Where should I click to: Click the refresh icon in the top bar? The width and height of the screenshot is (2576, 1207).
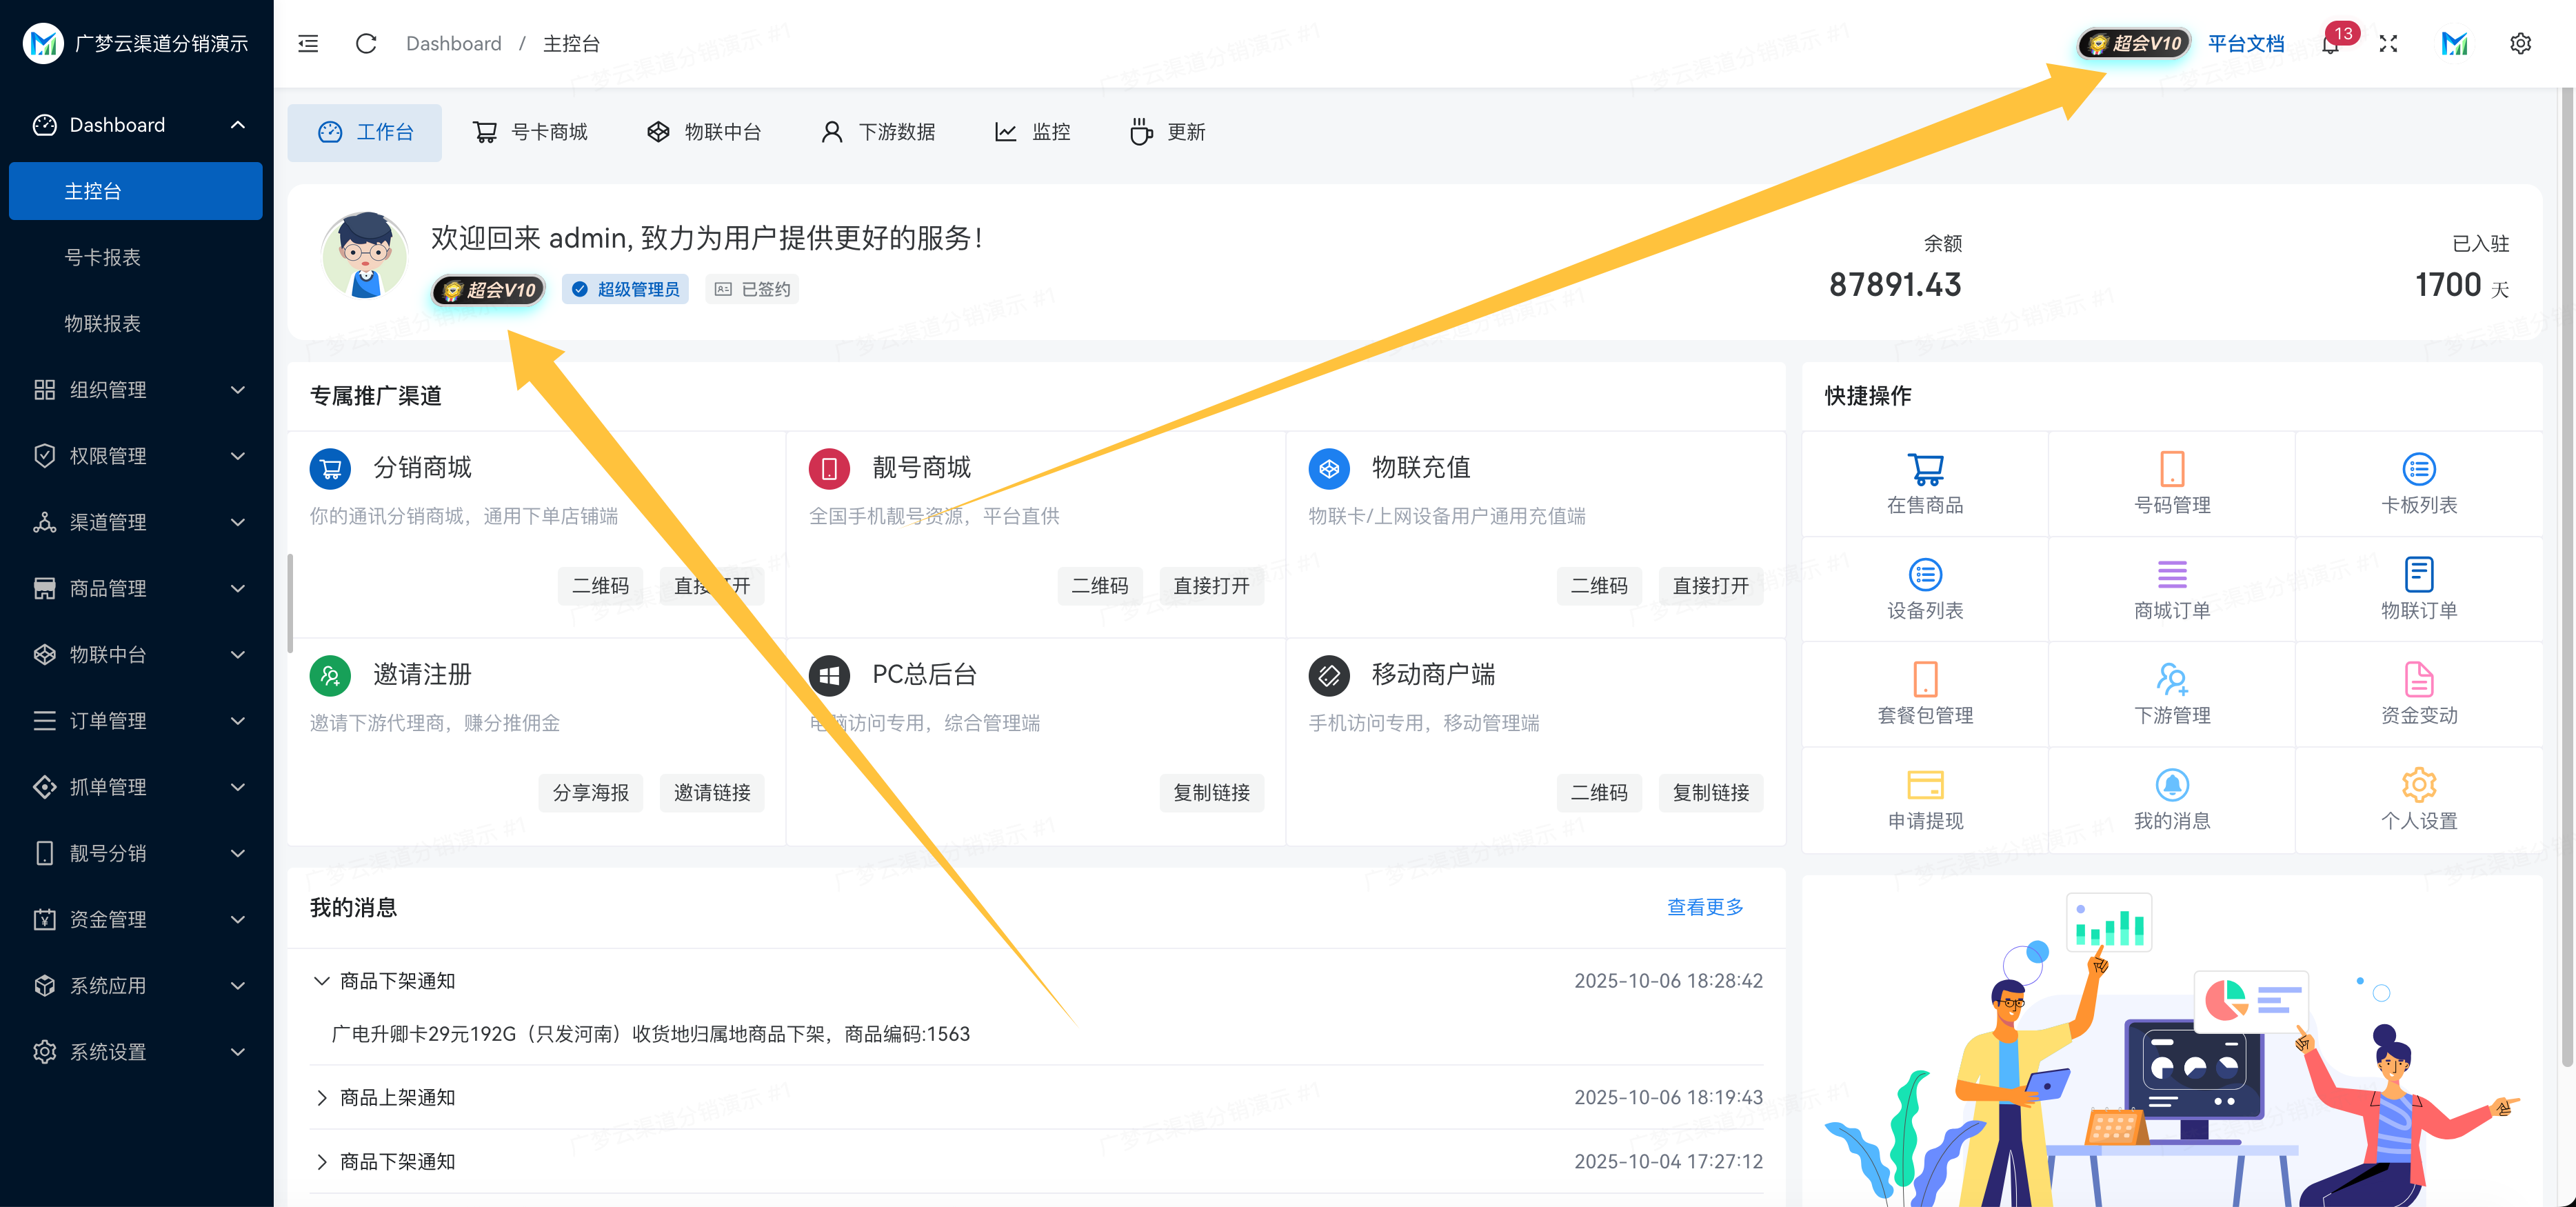(x=366, y=43)
